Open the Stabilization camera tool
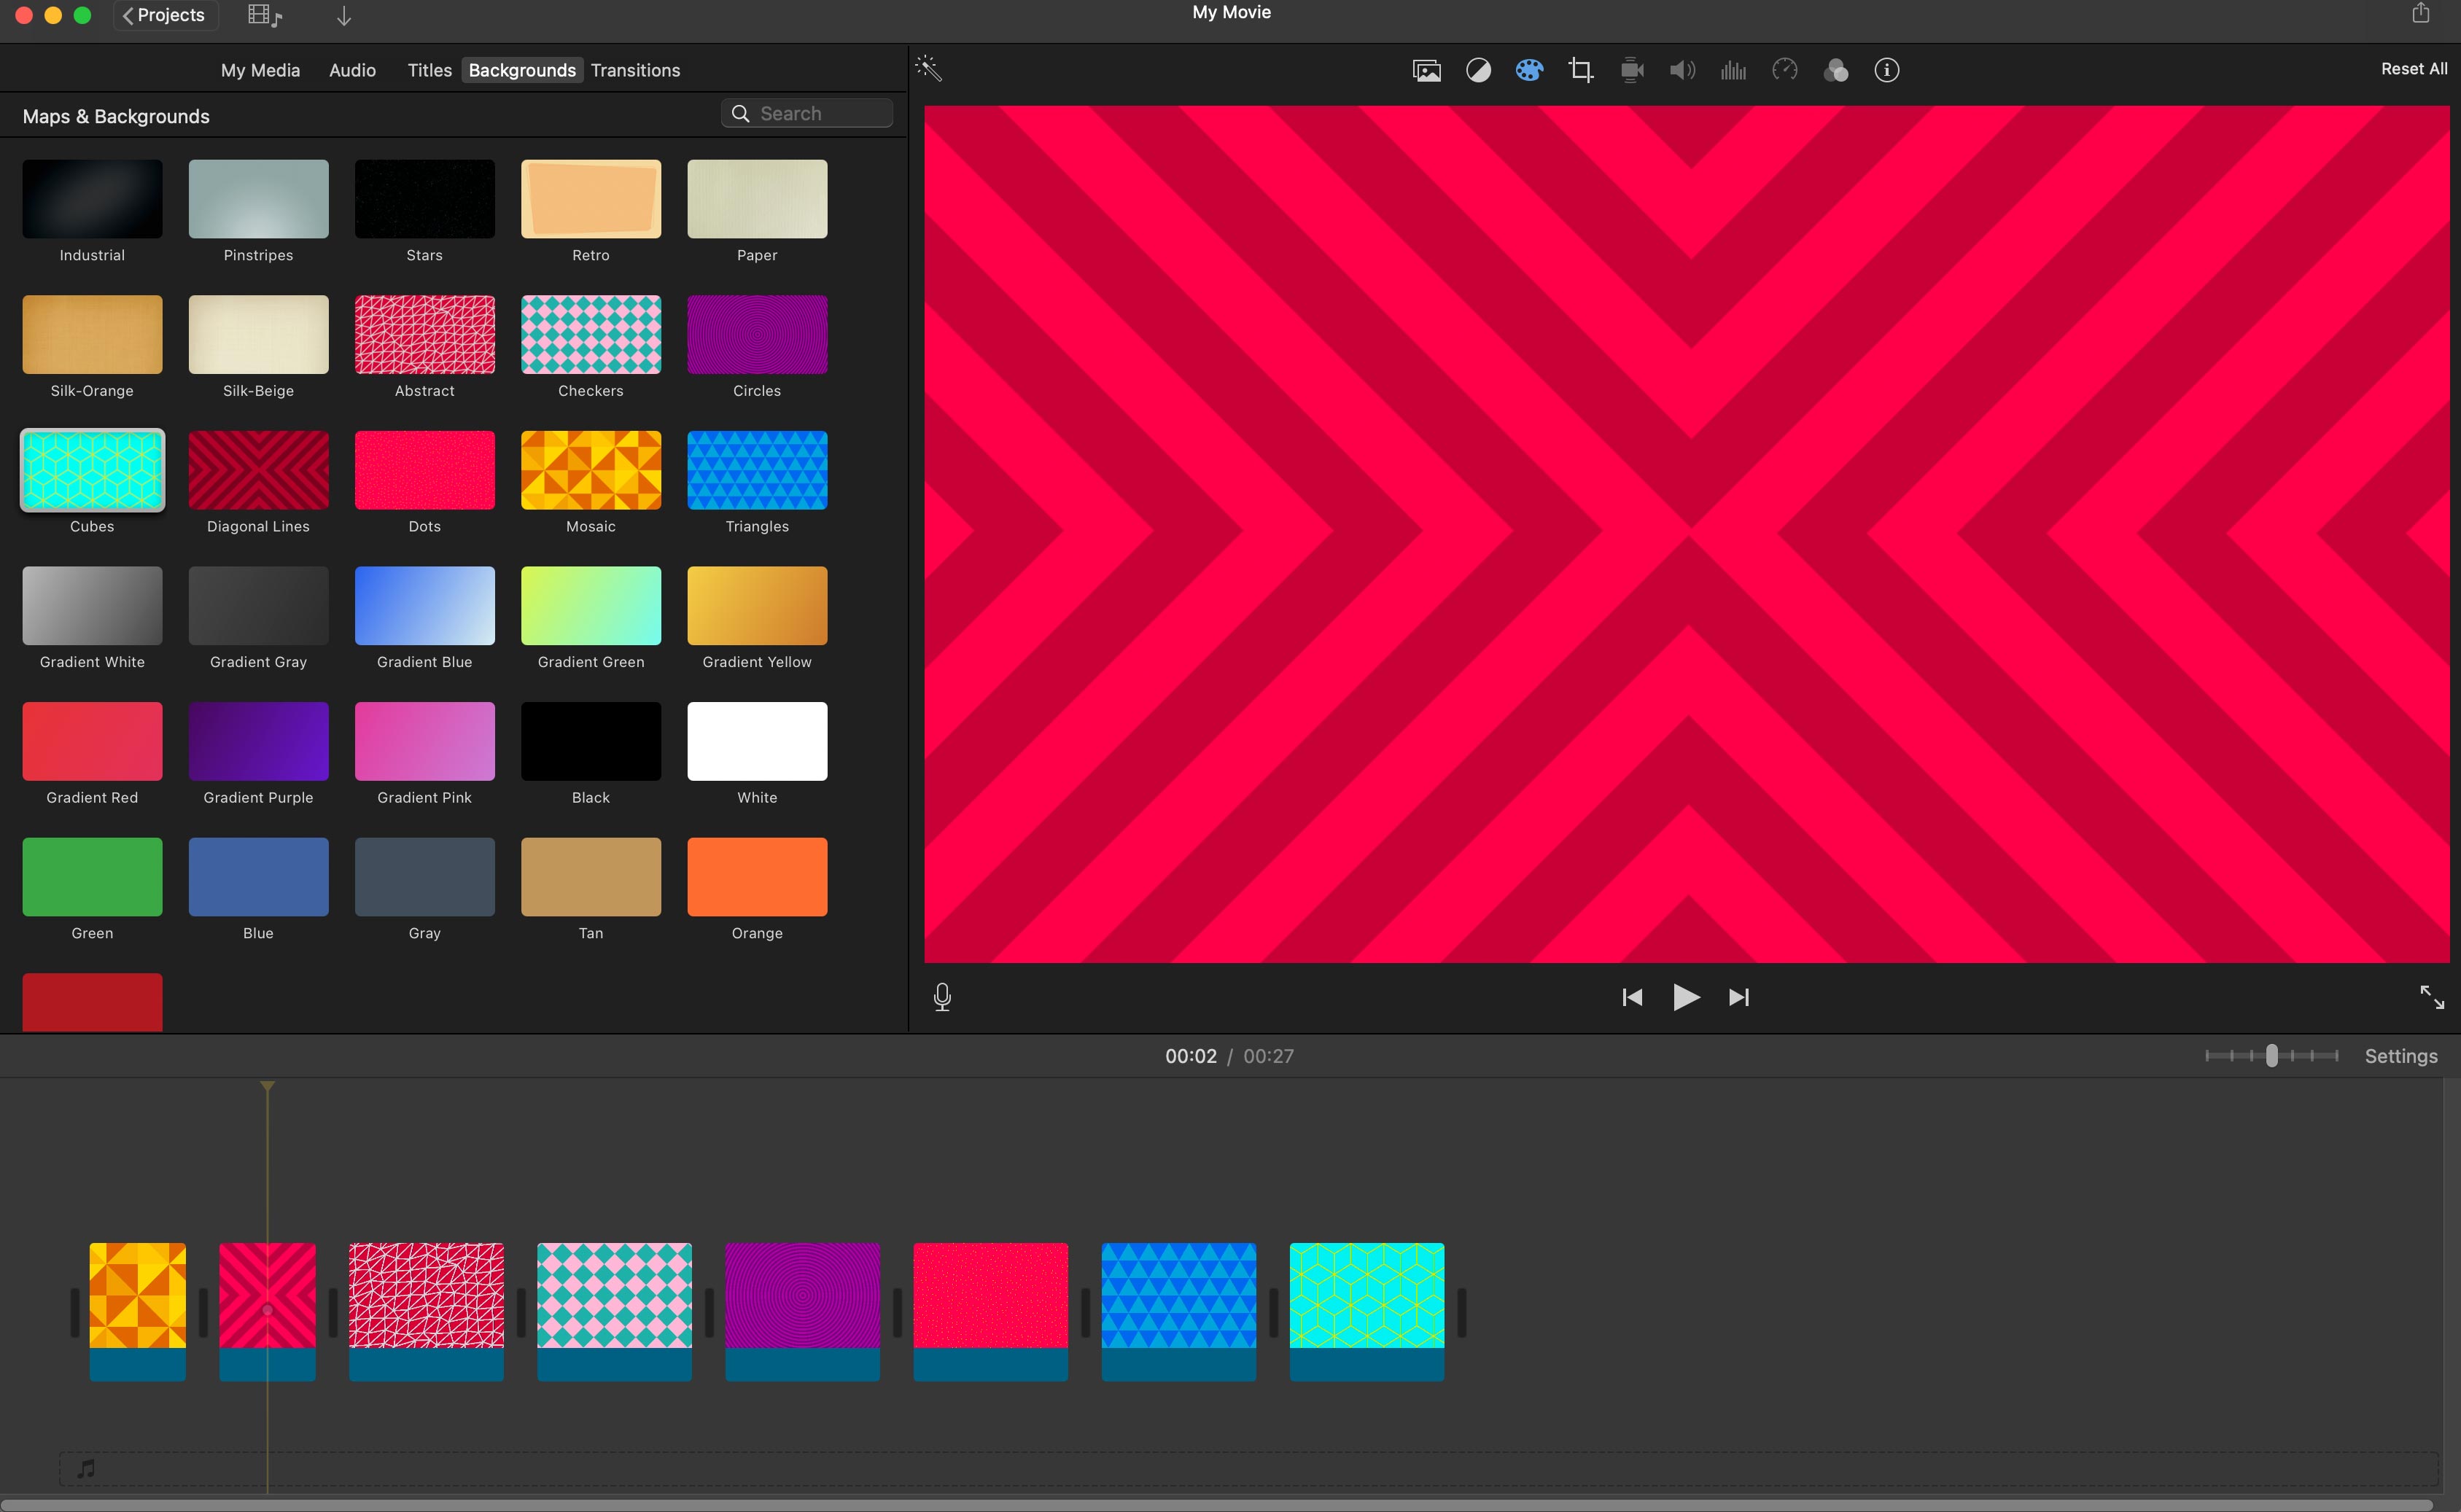Screen dimensions: 2461x1512 click(x=1632, y=70)
